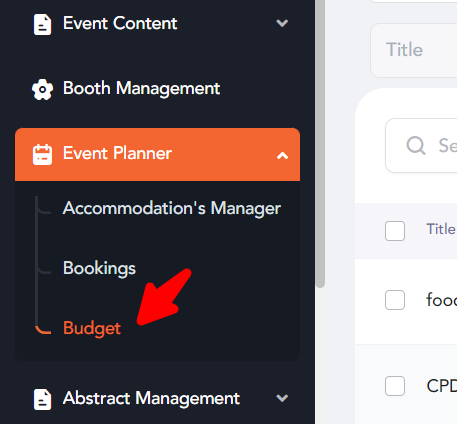Check the box for the food row
Image resolution: width=457 pixels, height=424 pixels.
pyautogui.click(x=395, y=300)
